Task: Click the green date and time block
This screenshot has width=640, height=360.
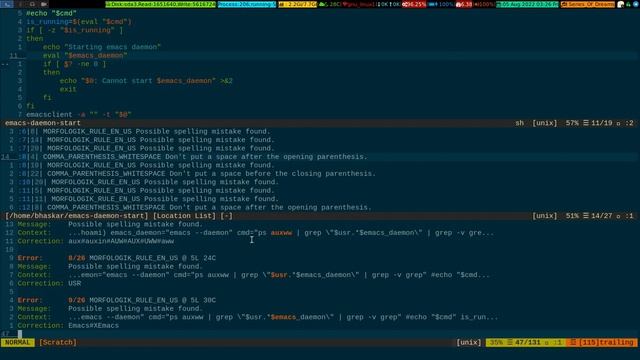Action: 527,4
